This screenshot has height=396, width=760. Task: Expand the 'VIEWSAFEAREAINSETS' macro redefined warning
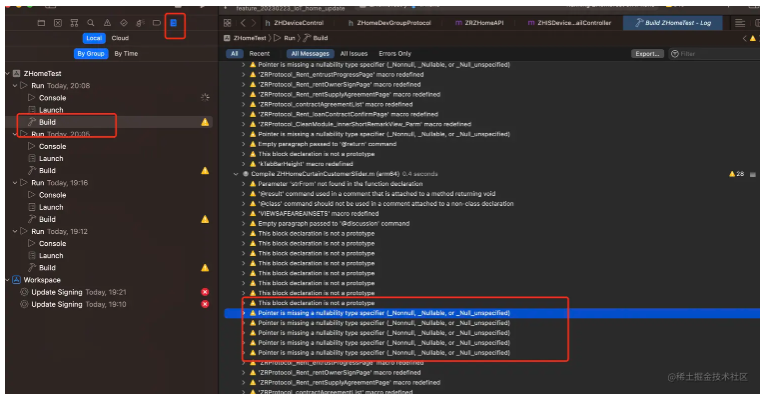click(244, 214)
